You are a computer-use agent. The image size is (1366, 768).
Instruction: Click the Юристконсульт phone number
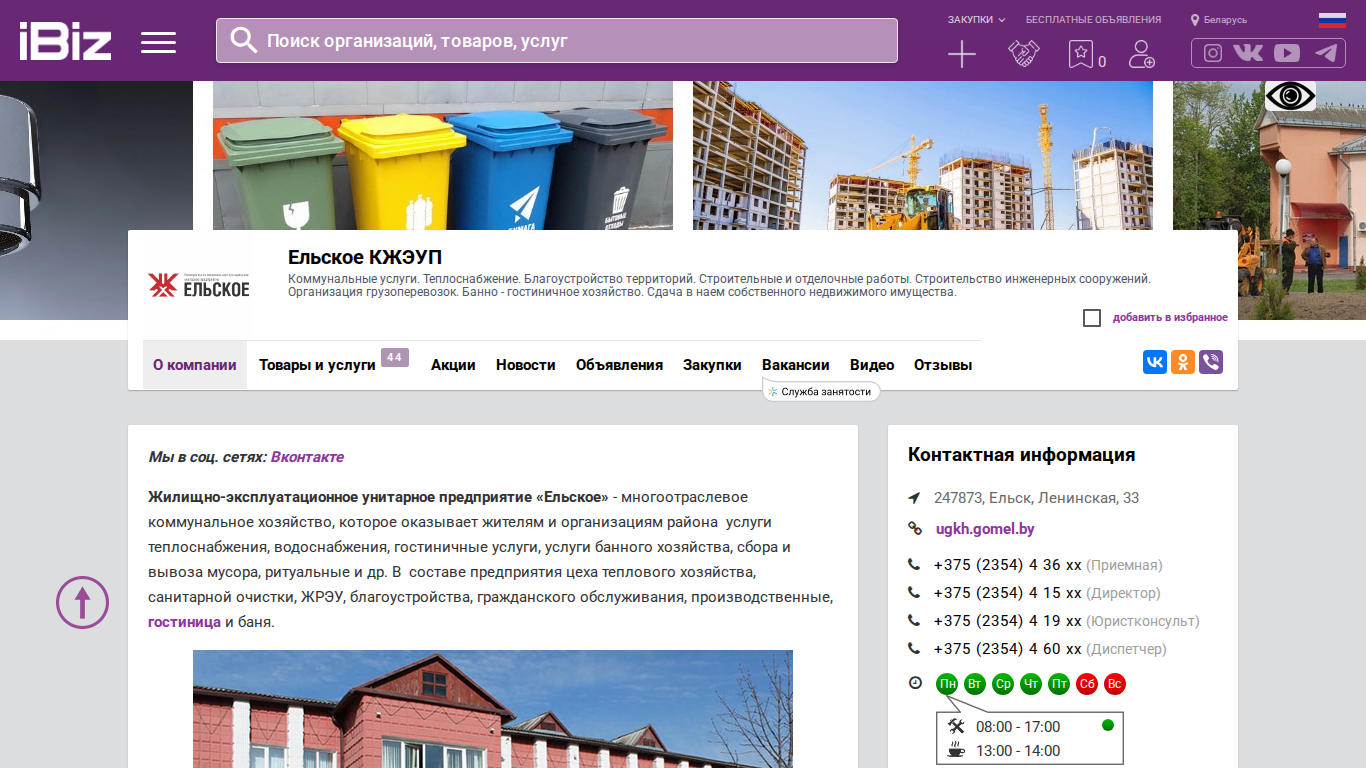[1008, 621]
